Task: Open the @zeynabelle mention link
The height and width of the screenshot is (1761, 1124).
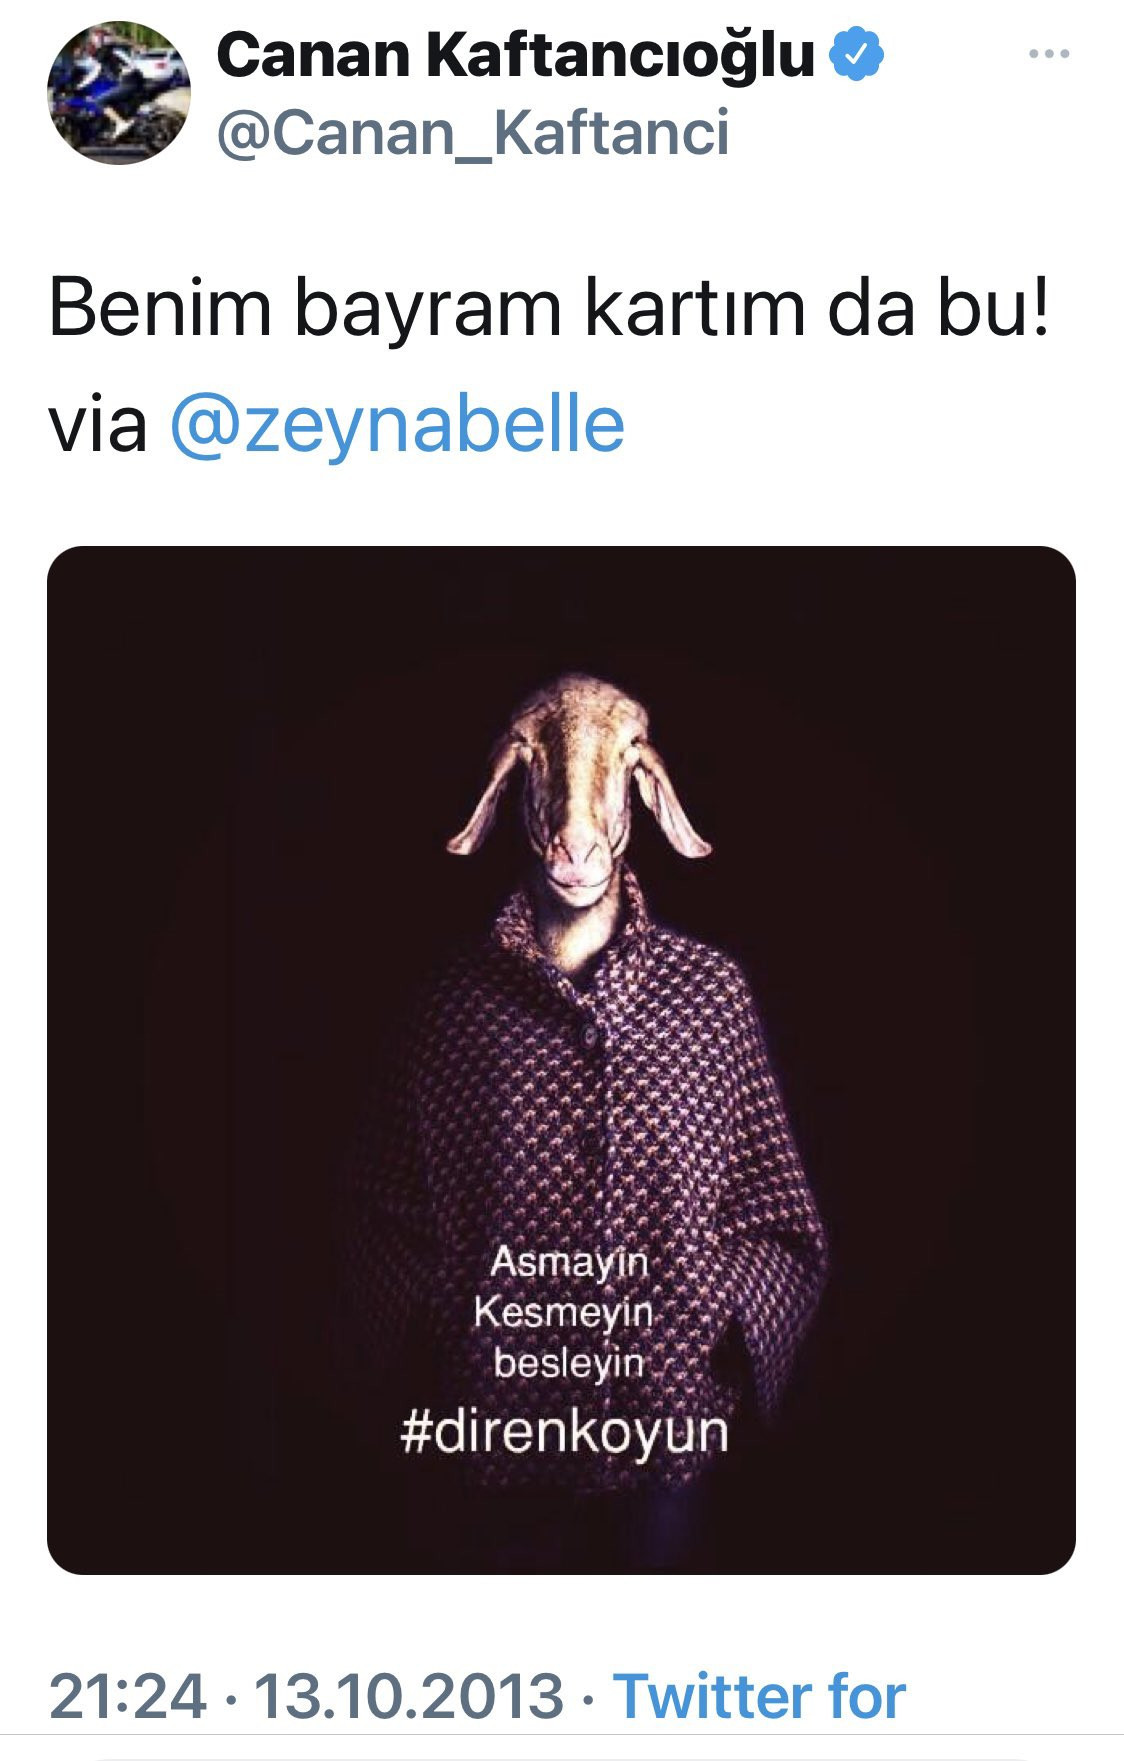Action: (x=397, y=424)
